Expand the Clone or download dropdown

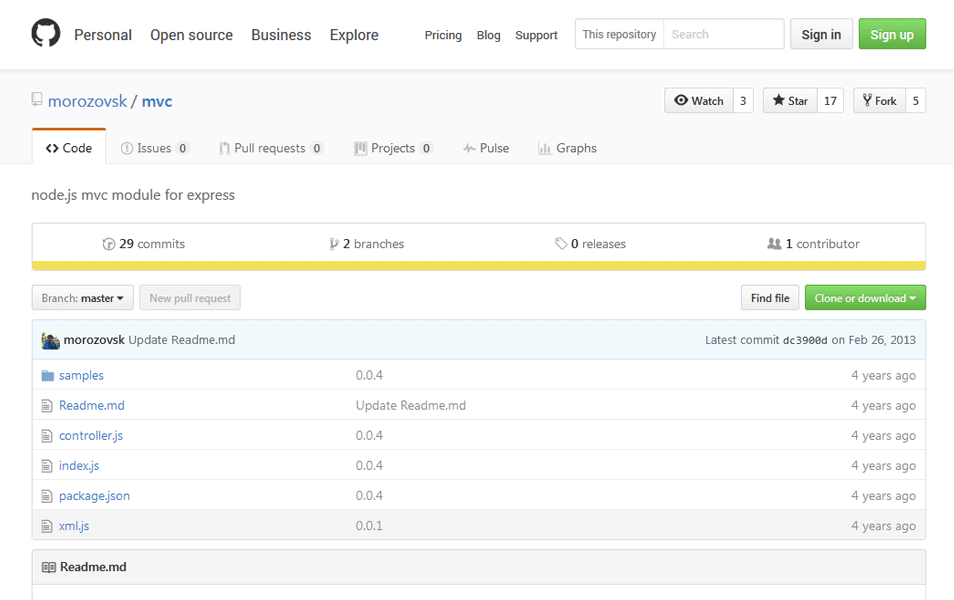tap(865, 298)
